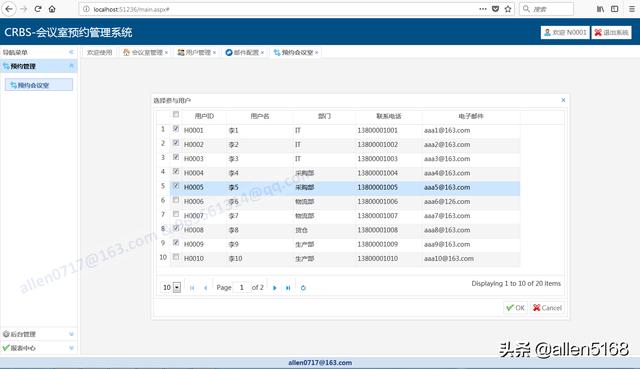640x369 pixels.
Task: Uncheck the checkbox for H0004
Action: pos(176,171)
